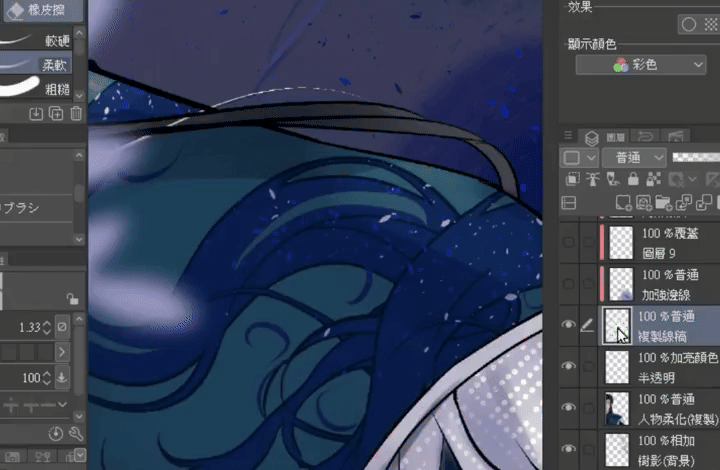Select the 橡皮擦 eraser tool tab
720x470 pixels.
click(41, 10)
